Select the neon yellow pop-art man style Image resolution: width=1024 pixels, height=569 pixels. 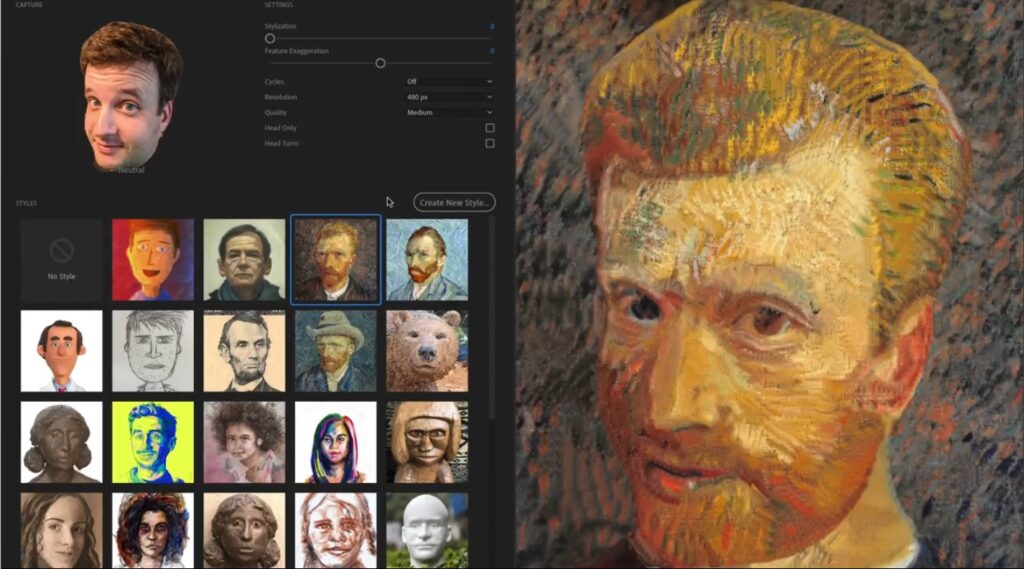click(x=153, y=442)
